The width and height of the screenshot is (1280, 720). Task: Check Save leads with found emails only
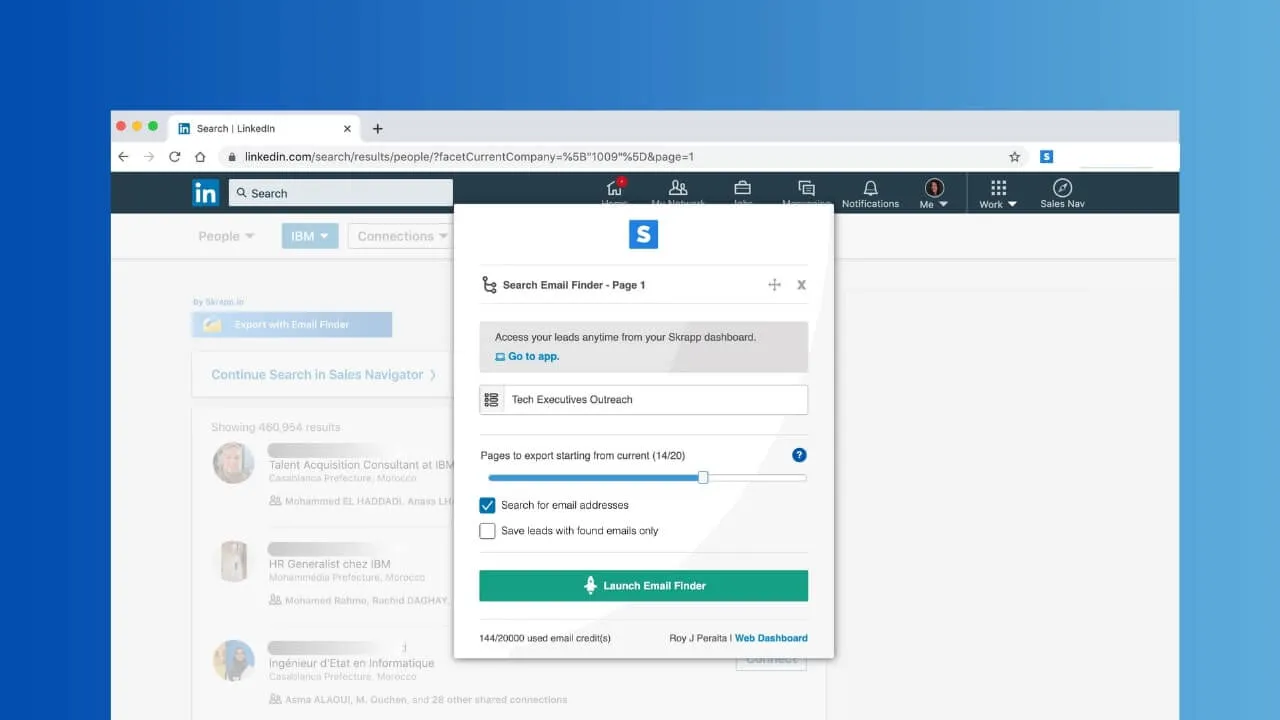487,531
